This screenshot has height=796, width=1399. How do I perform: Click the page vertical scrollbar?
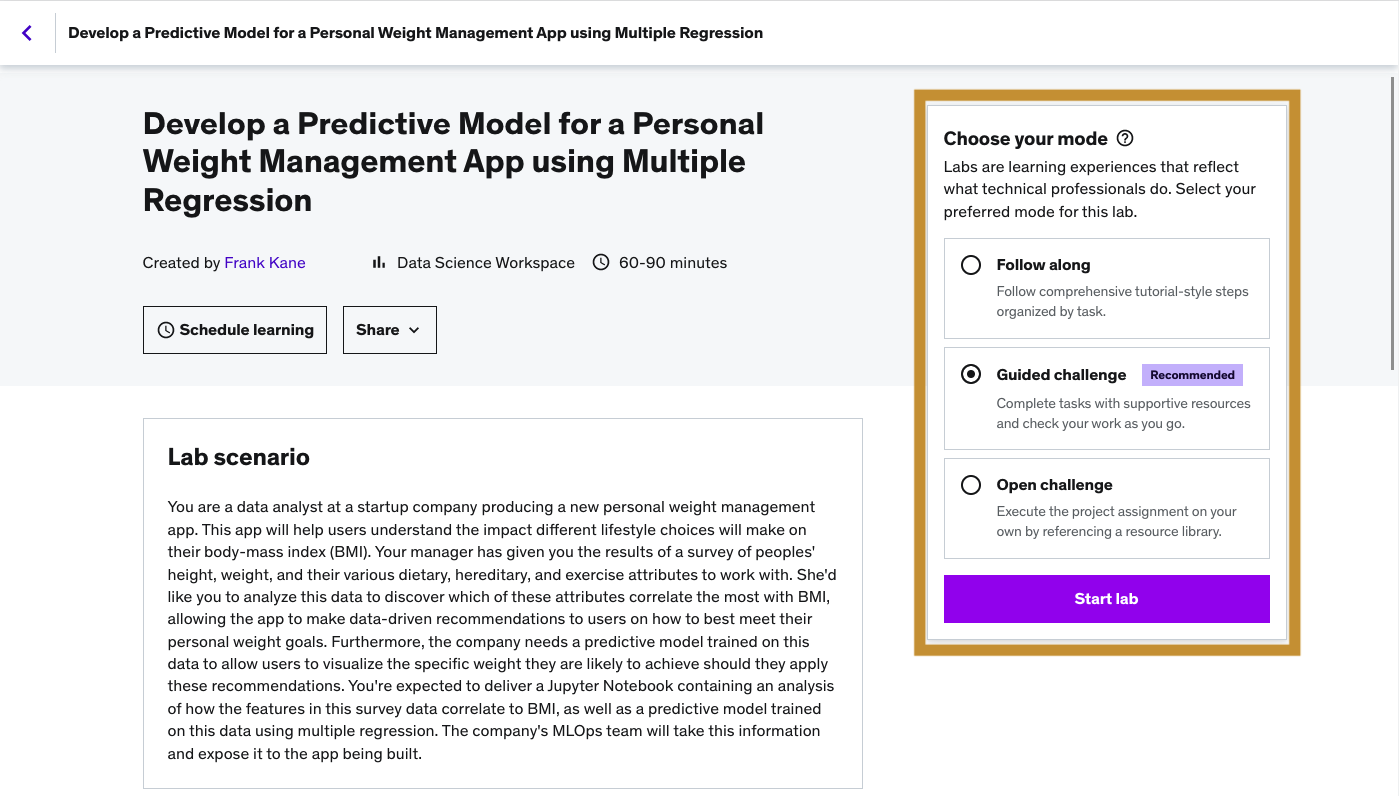point(1393,220)
